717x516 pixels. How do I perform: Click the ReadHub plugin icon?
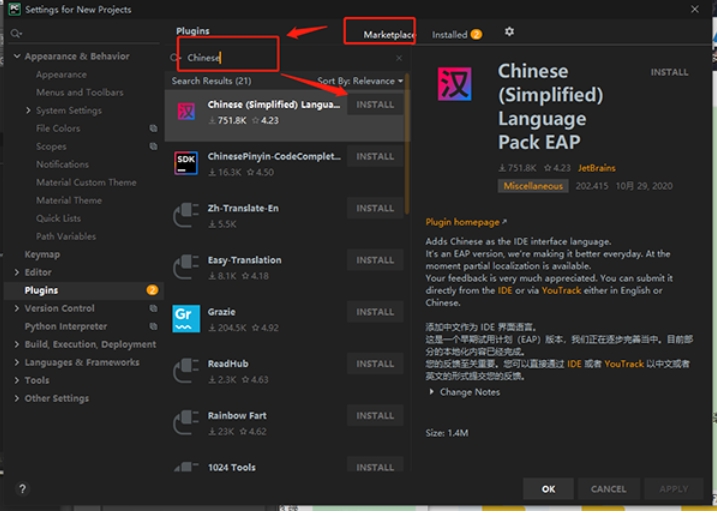coord(186,370)
